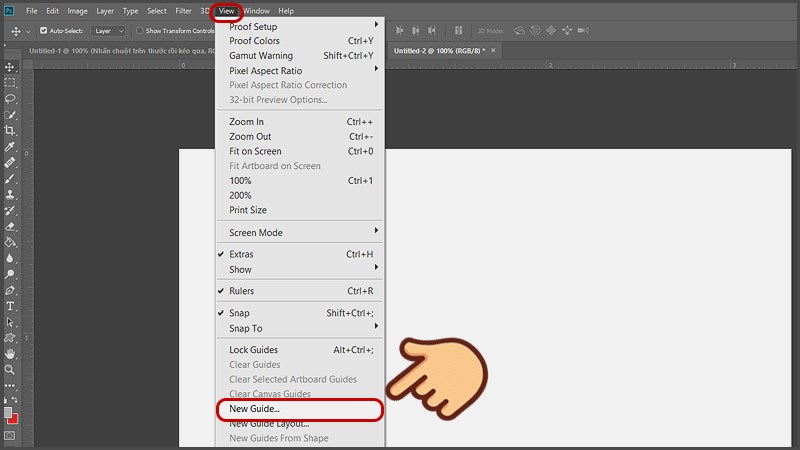Enable Show Transform Controls checkbox
Viewport: 800px width, 450px height.
139,31
